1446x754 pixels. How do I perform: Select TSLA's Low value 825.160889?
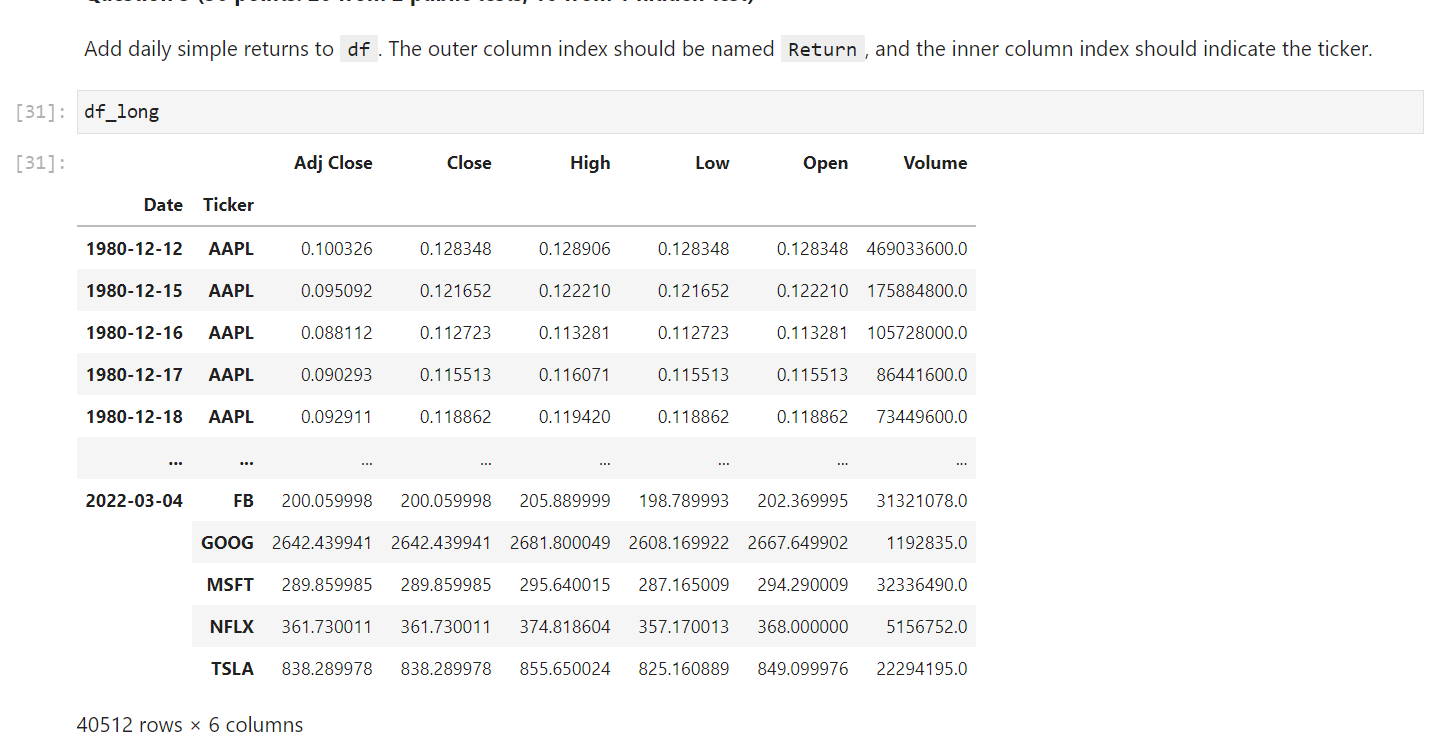pyautogui.click(x=684, y=669)
